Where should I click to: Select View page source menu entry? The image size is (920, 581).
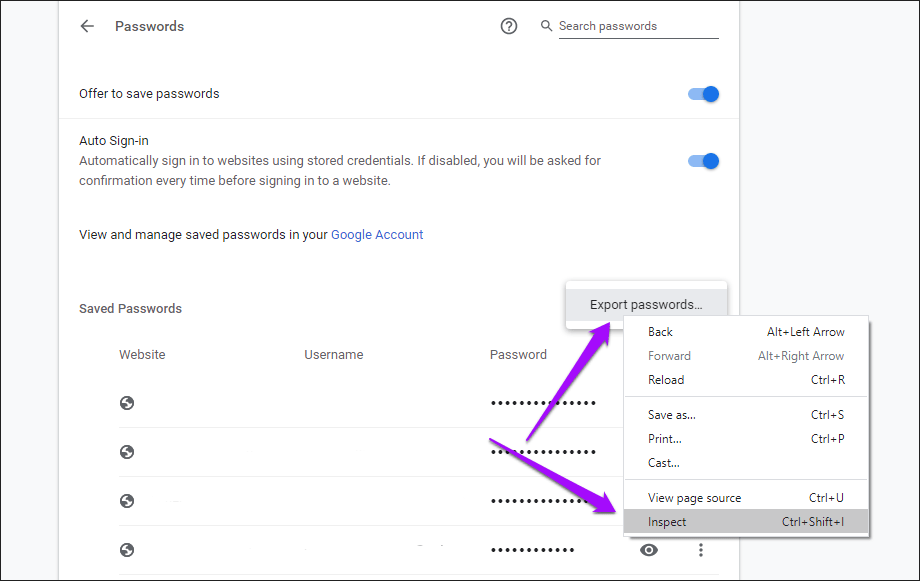point(694,498)
